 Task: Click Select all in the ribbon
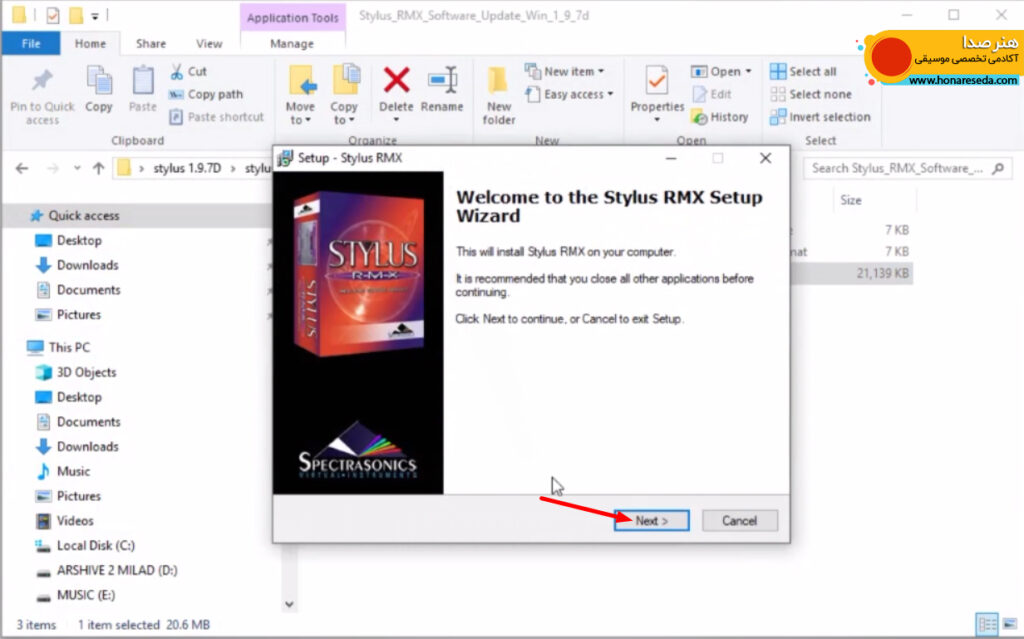tap(803, 72)
